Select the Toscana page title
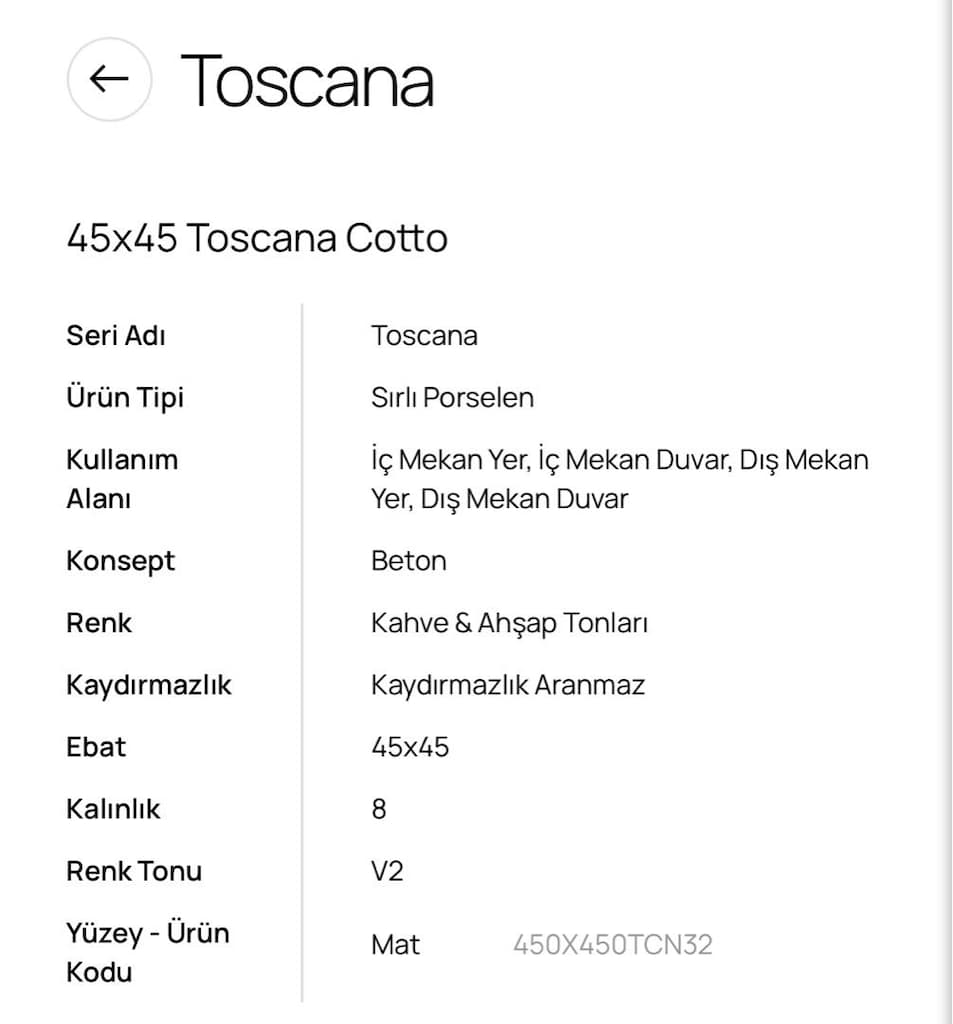The image size is (953, 1024). coord(307,81)
